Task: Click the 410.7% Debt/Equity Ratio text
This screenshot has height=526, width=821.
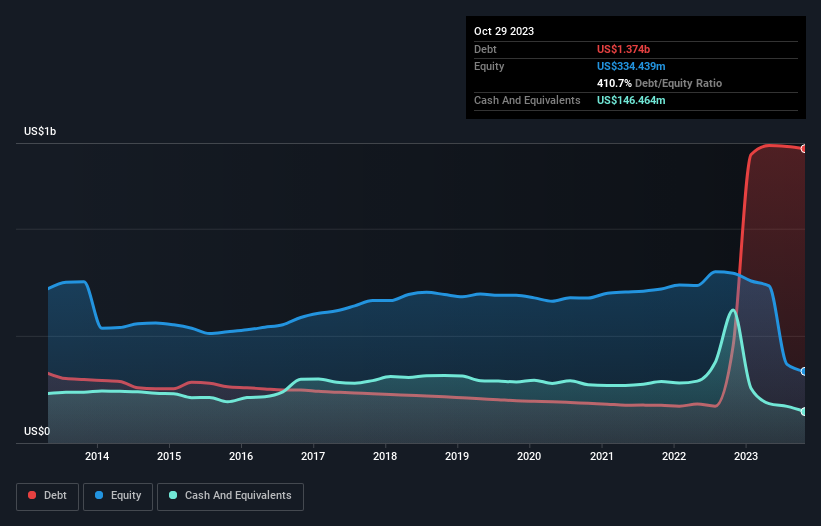Action: point(659,83)
